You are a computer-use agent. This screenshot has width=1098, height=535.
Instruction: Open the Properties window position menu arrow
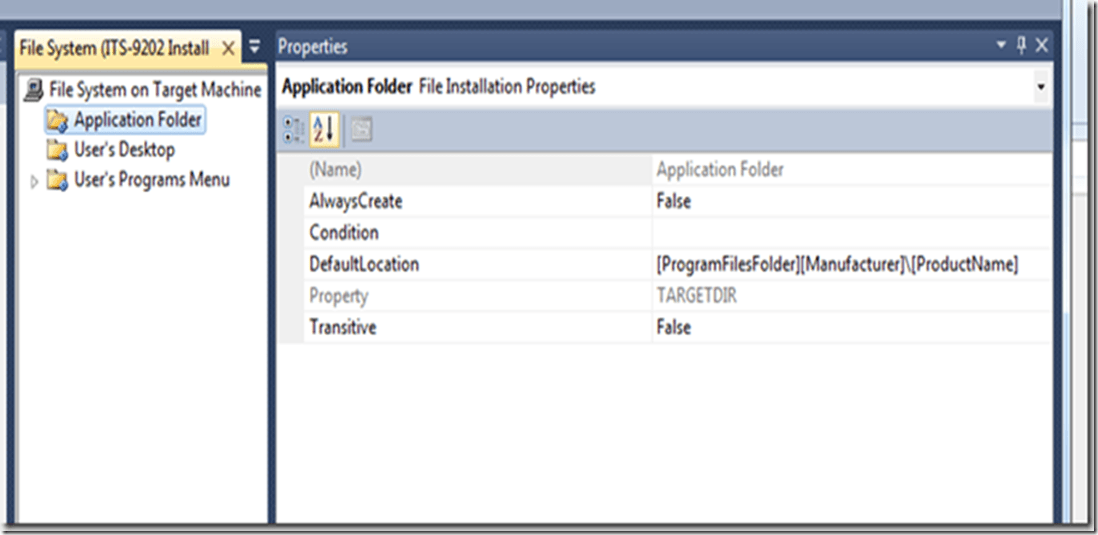[x=1002, y=46]
